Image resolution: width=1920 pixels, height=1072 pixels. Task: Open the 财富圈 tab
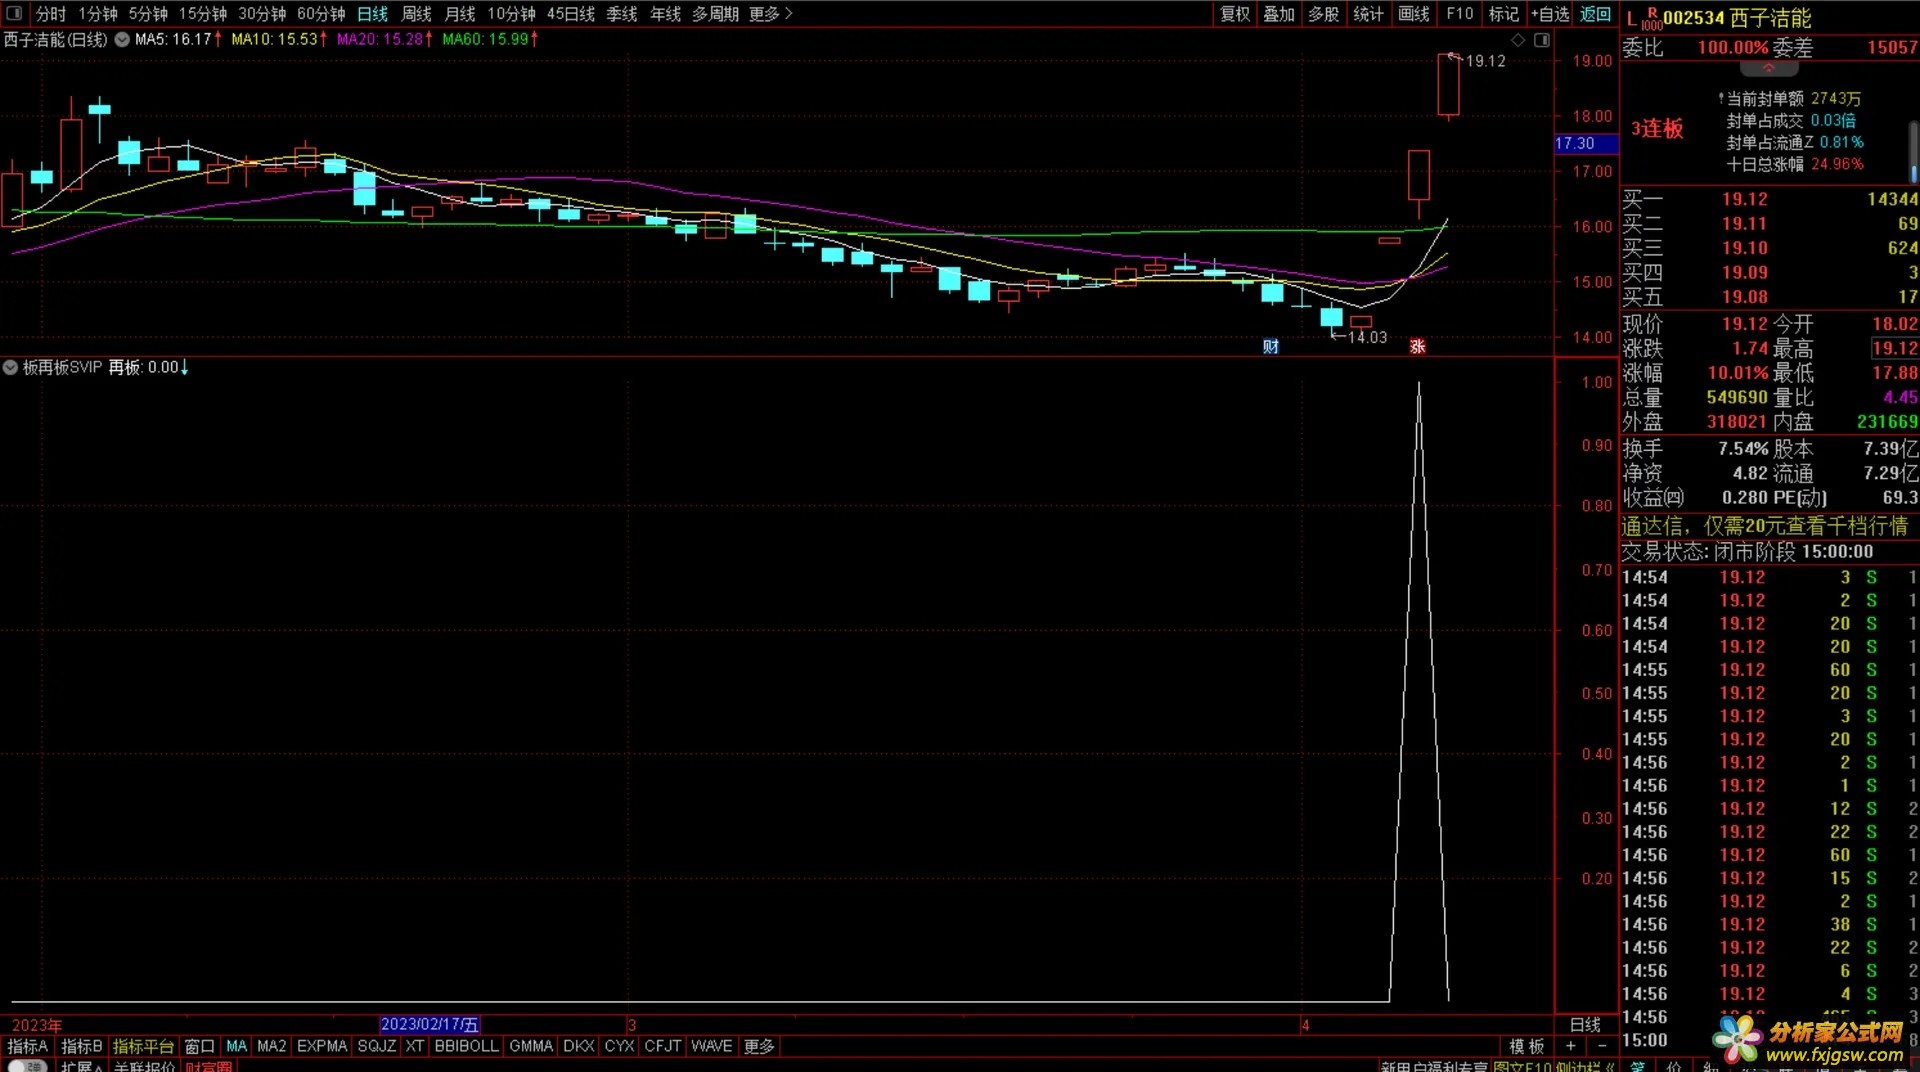click(209, 1067)
